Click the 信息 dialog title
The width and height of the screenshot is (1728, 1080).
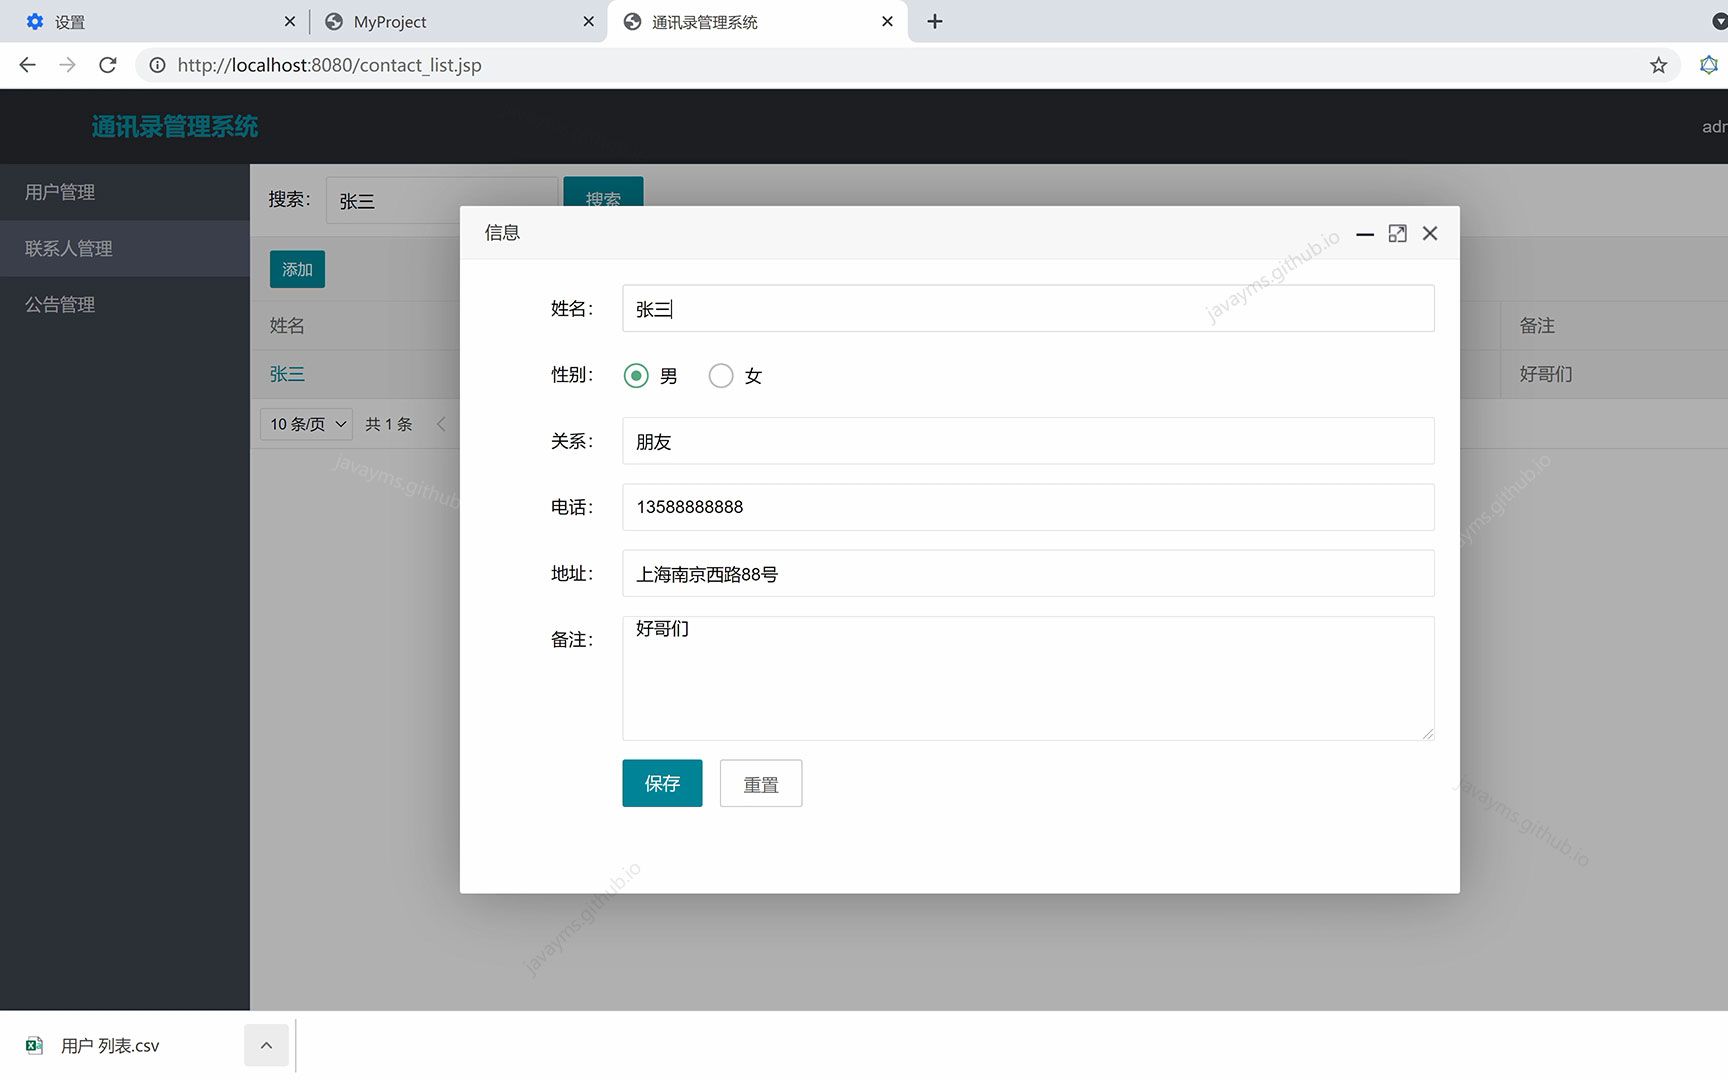coord(502,233)
